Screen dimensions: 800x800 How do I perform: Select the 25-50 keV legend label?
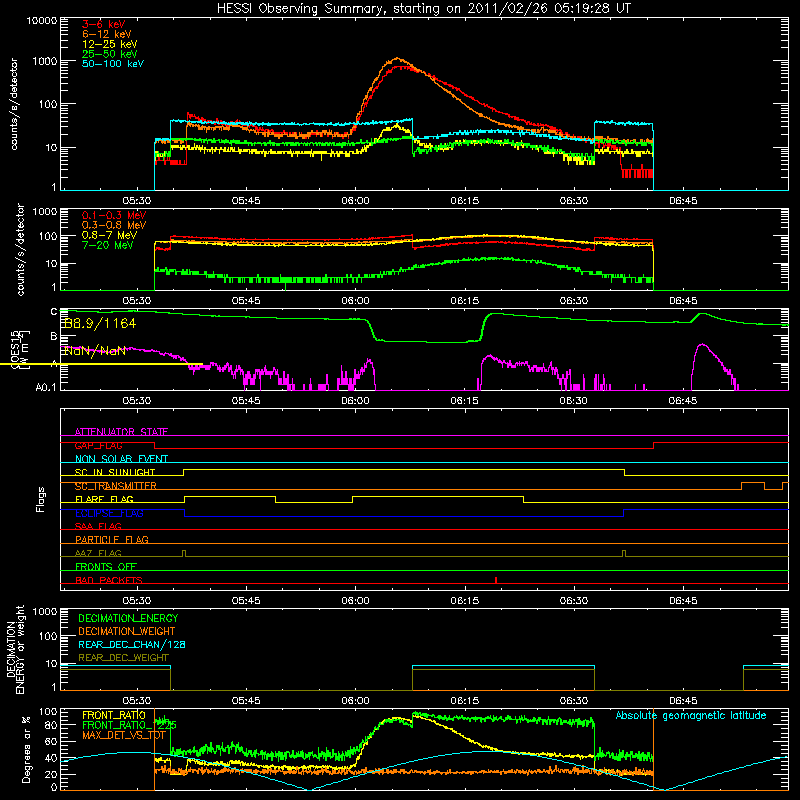pos(110,54)
